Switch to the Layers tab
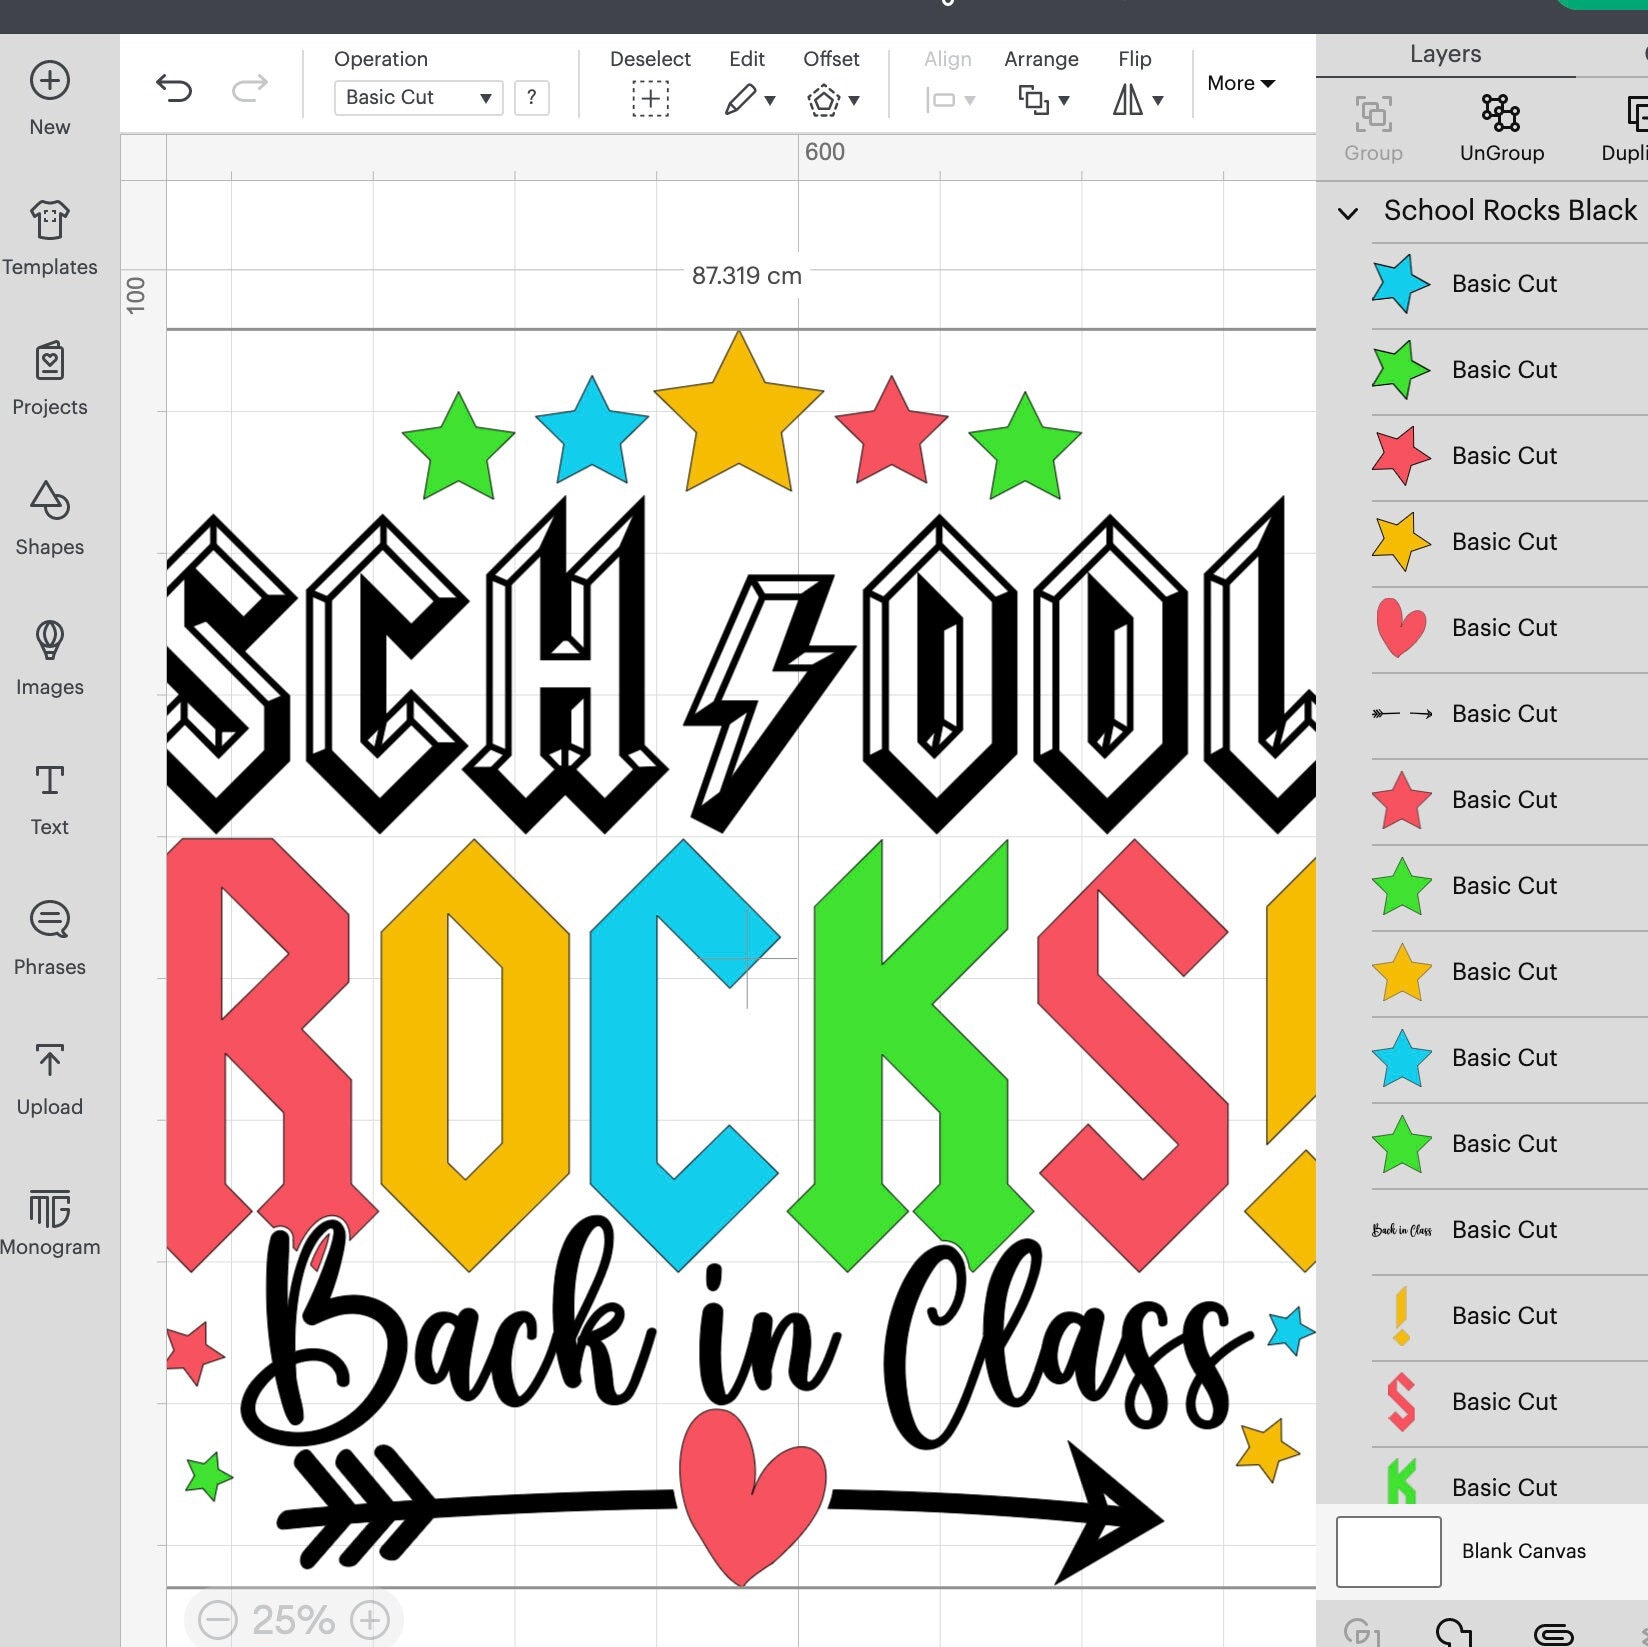1648x1647 pixels. 1444,53
